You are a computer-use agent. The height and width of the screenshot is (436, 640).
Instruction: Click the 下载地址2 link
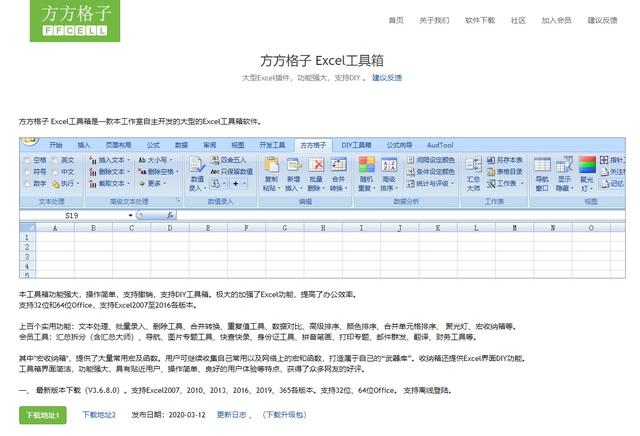click(x=99, y=415)
